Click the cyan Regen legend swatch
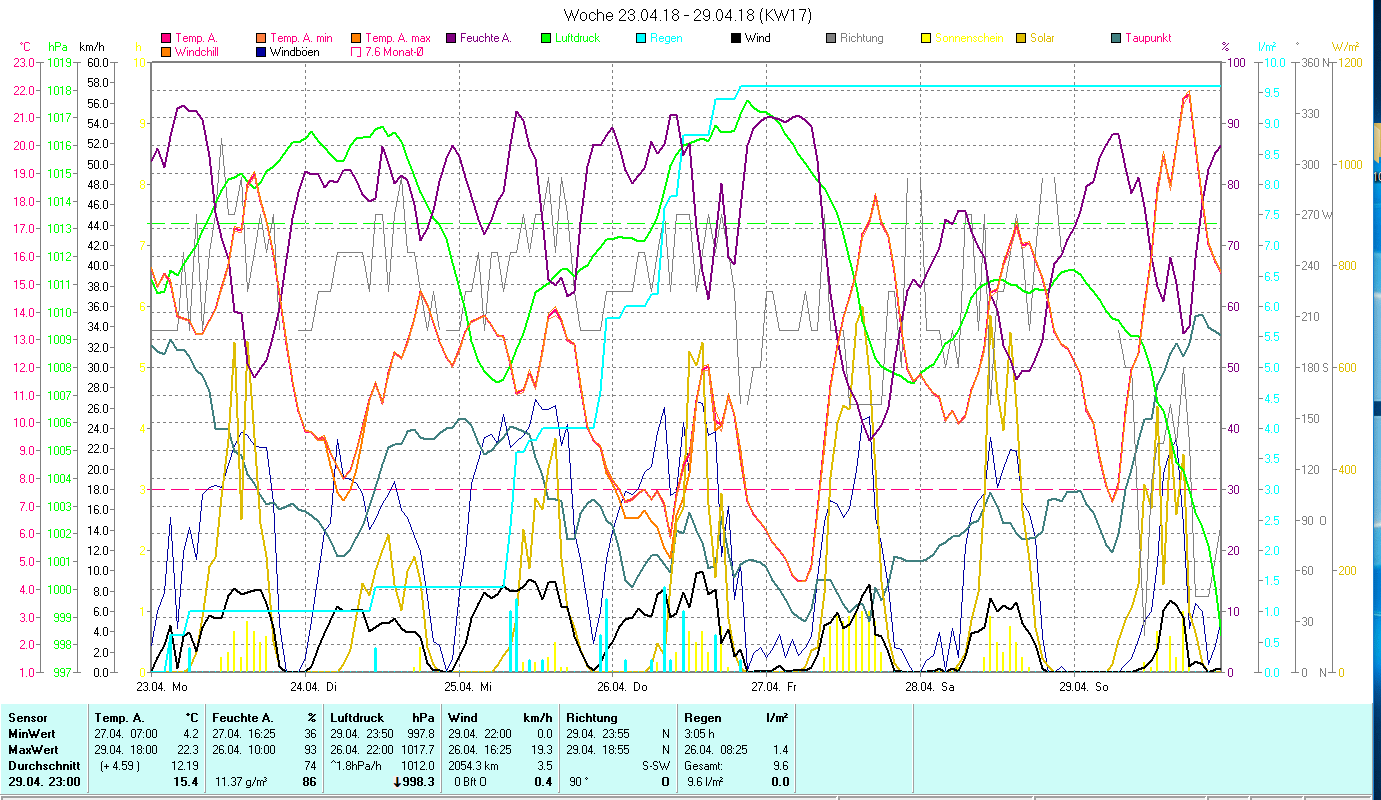Image resolution: width=1381 pixels, height=800 pixels. (641, 38)
